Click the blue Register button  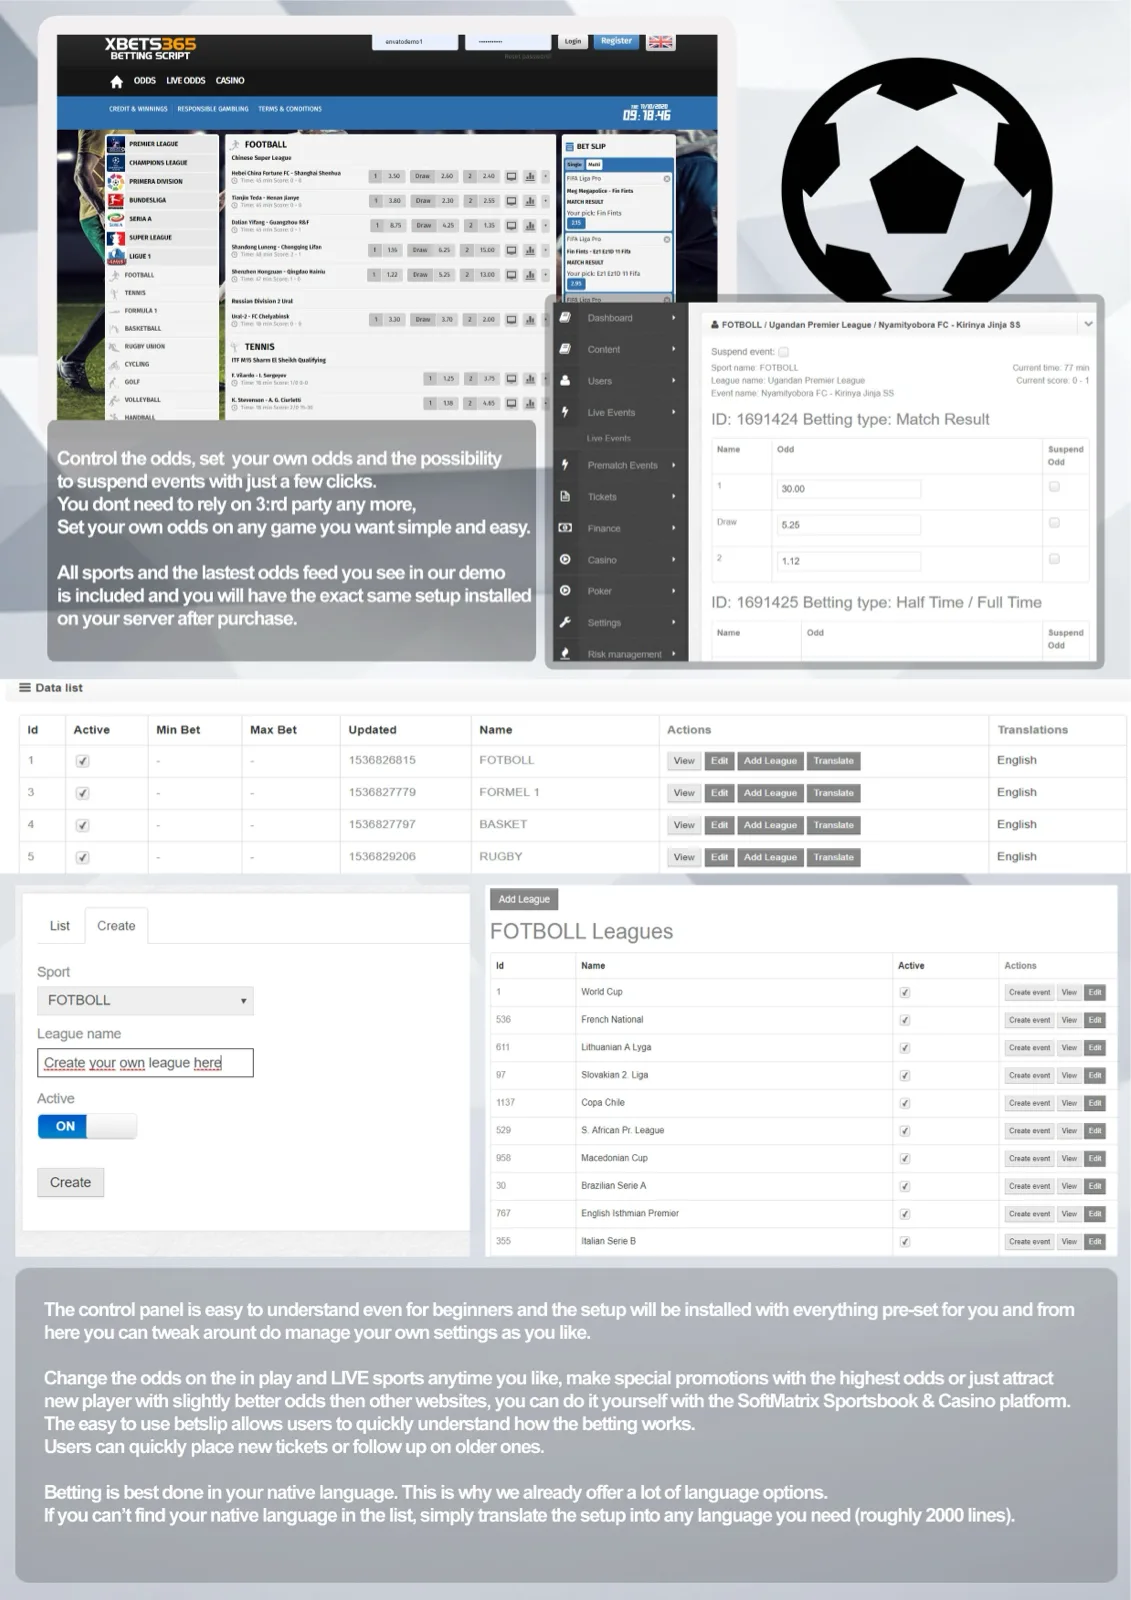616,42
